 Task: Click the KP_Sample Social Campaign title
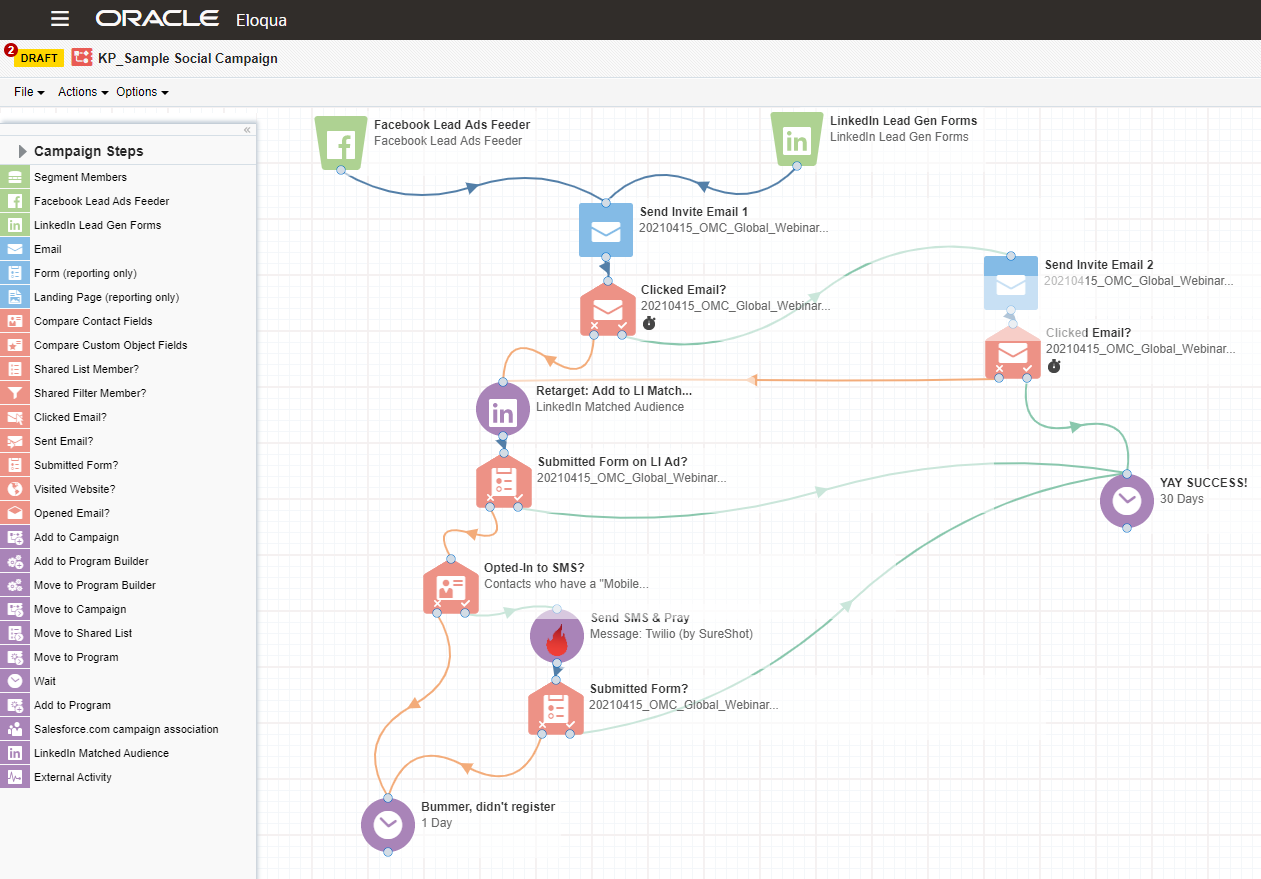tap(188, 58)
